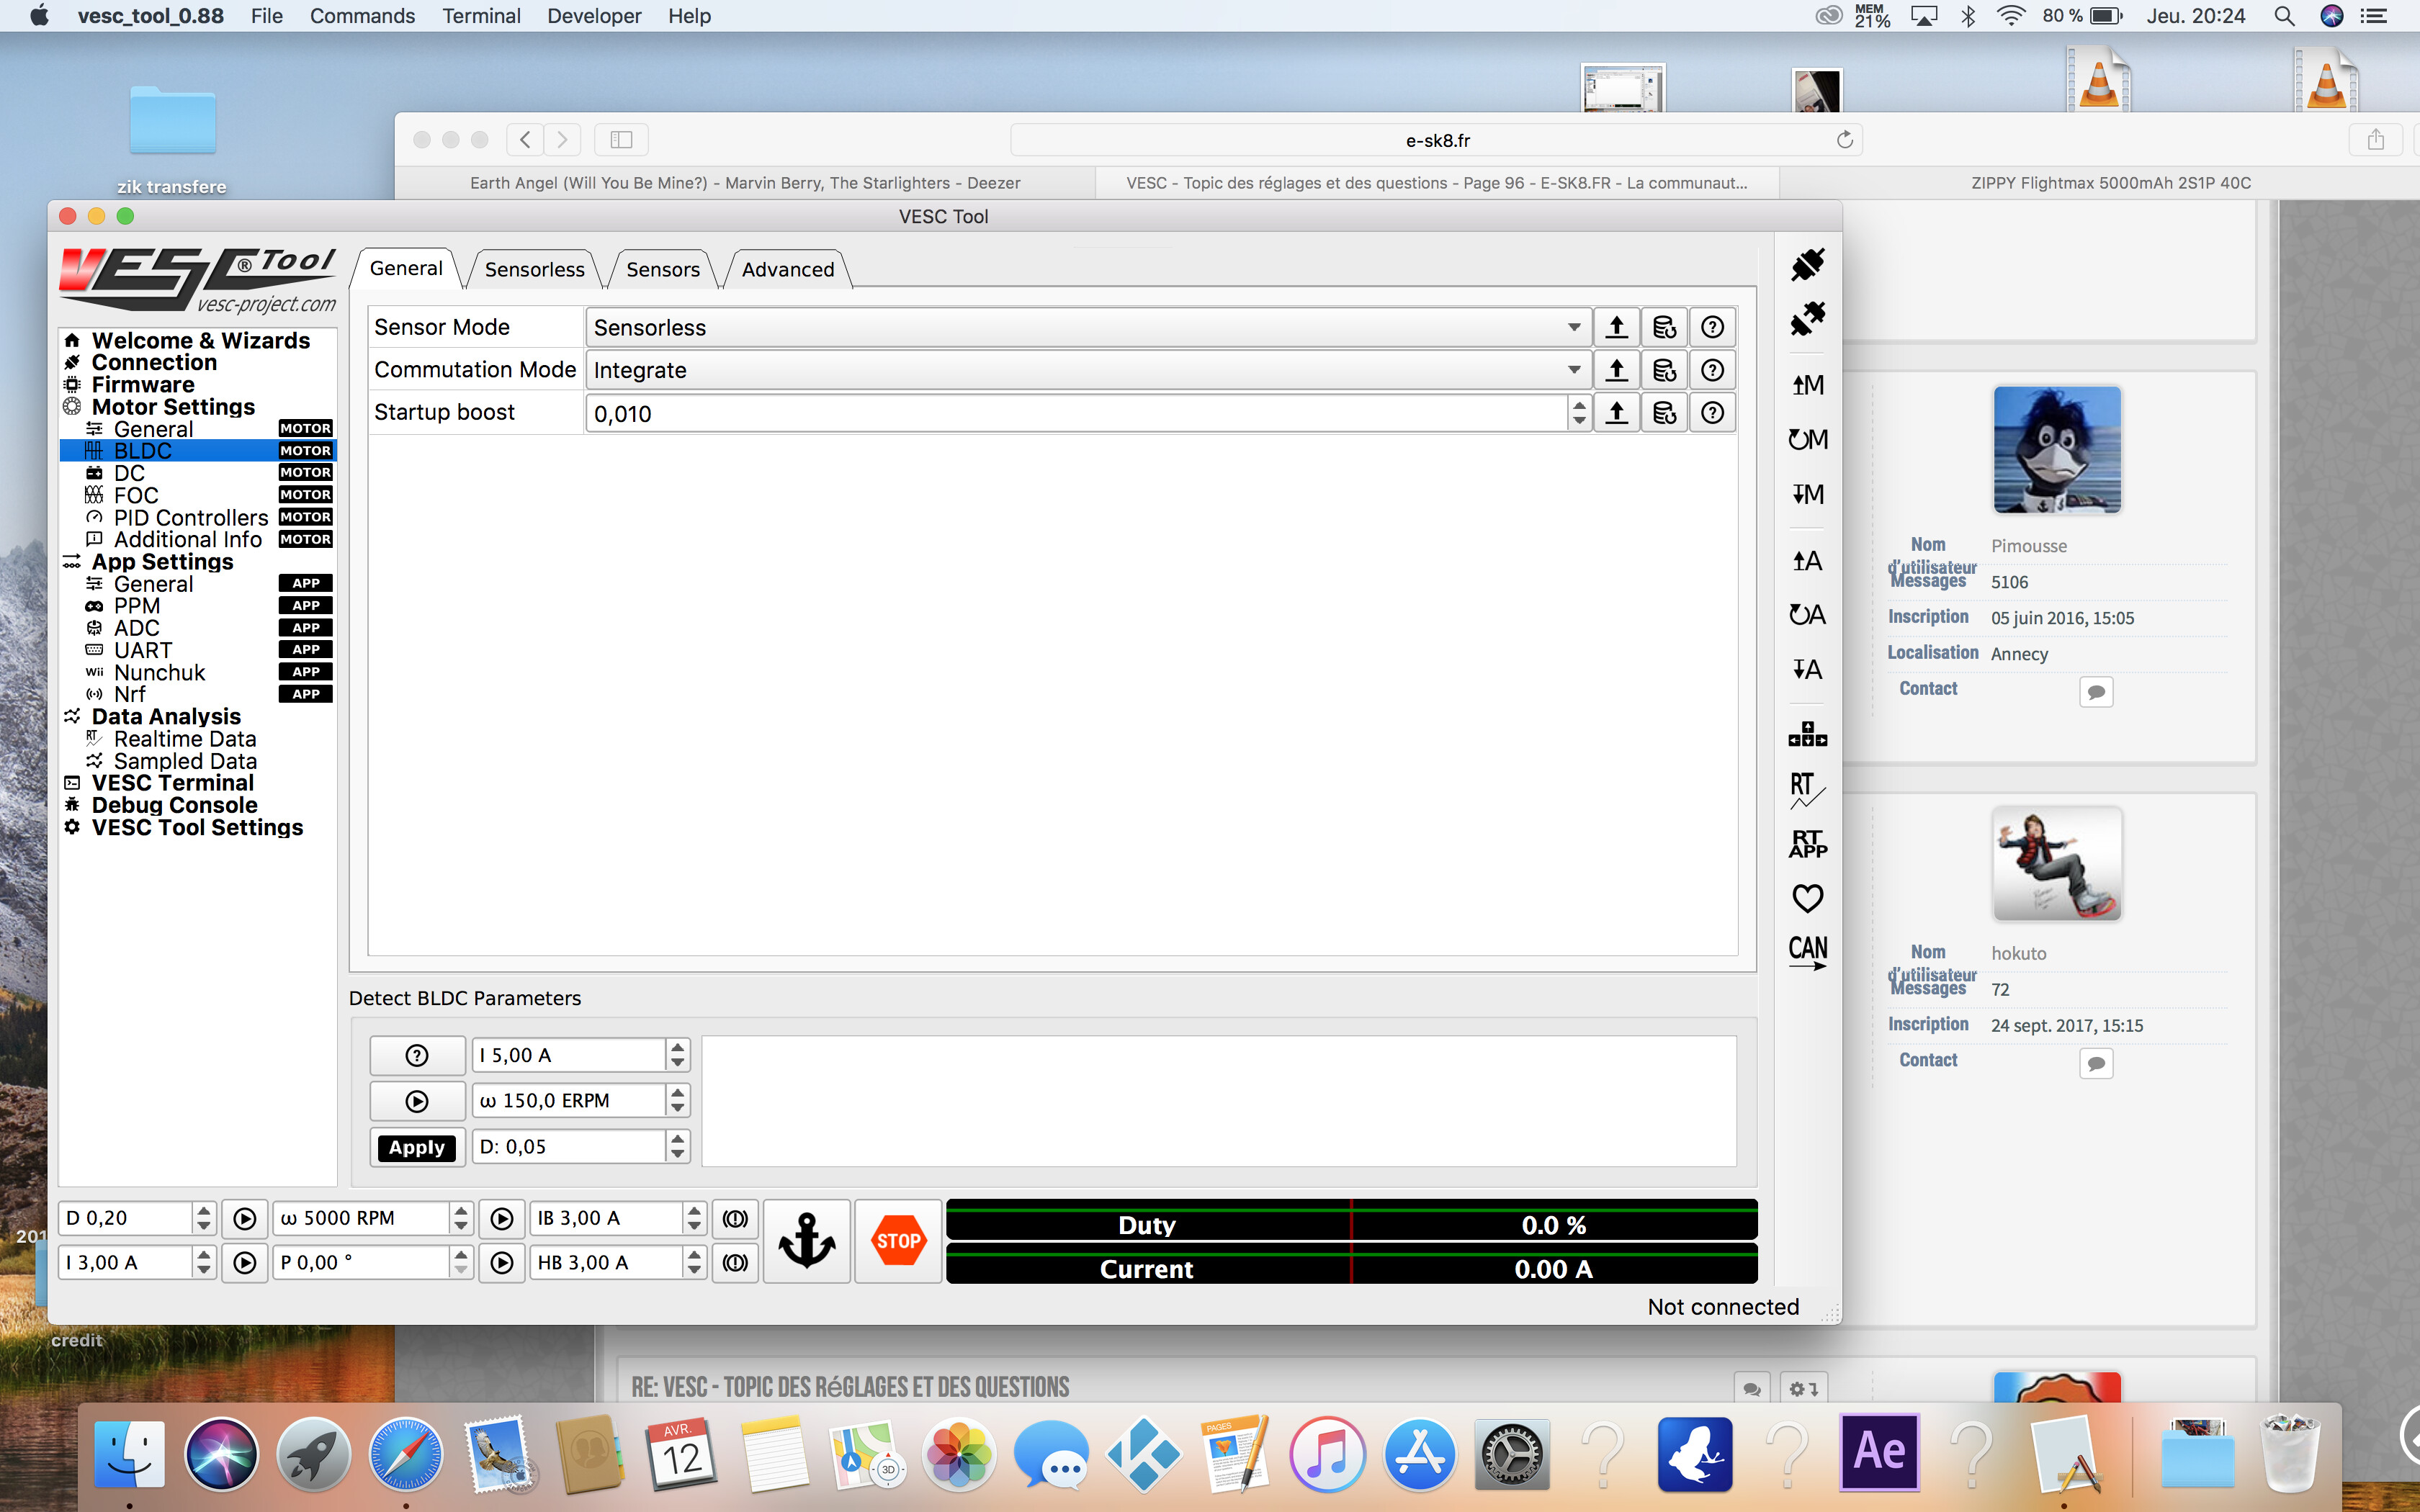Image resolution: width=2420 pixels, height=1512 pixels.
Task: Click Read Motor Configuration (↑M) icon
Action: coord(1807,385)
